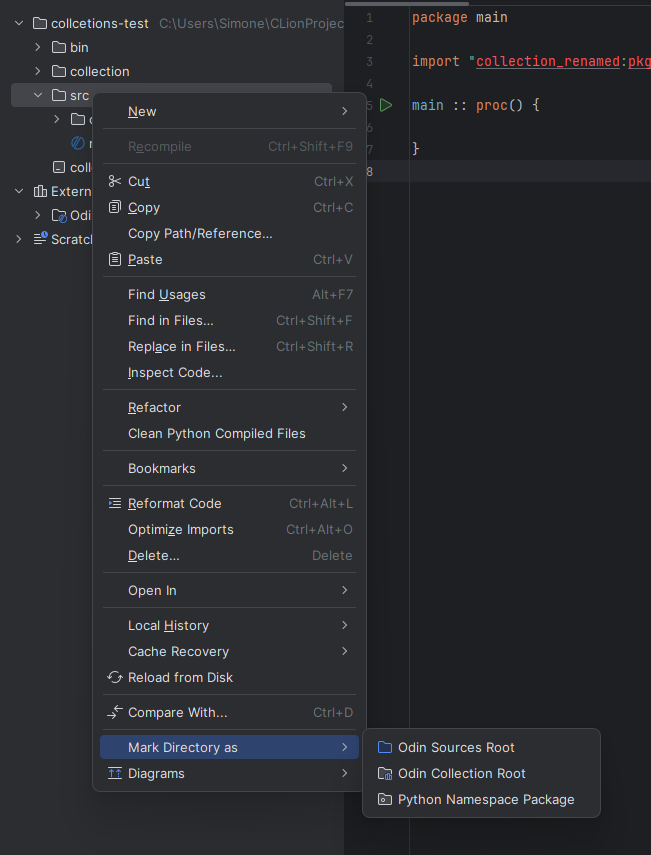Mark directory as Odin Sources Root

481,747
